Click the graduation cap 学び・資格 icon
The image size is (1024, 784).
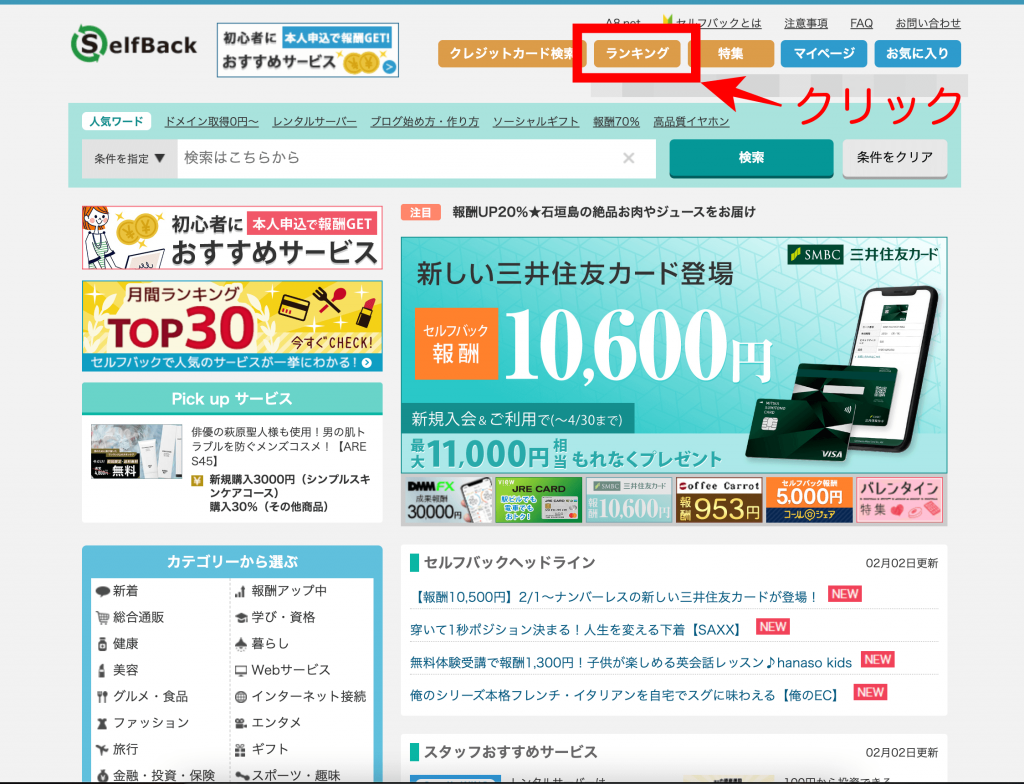point(241,617)
